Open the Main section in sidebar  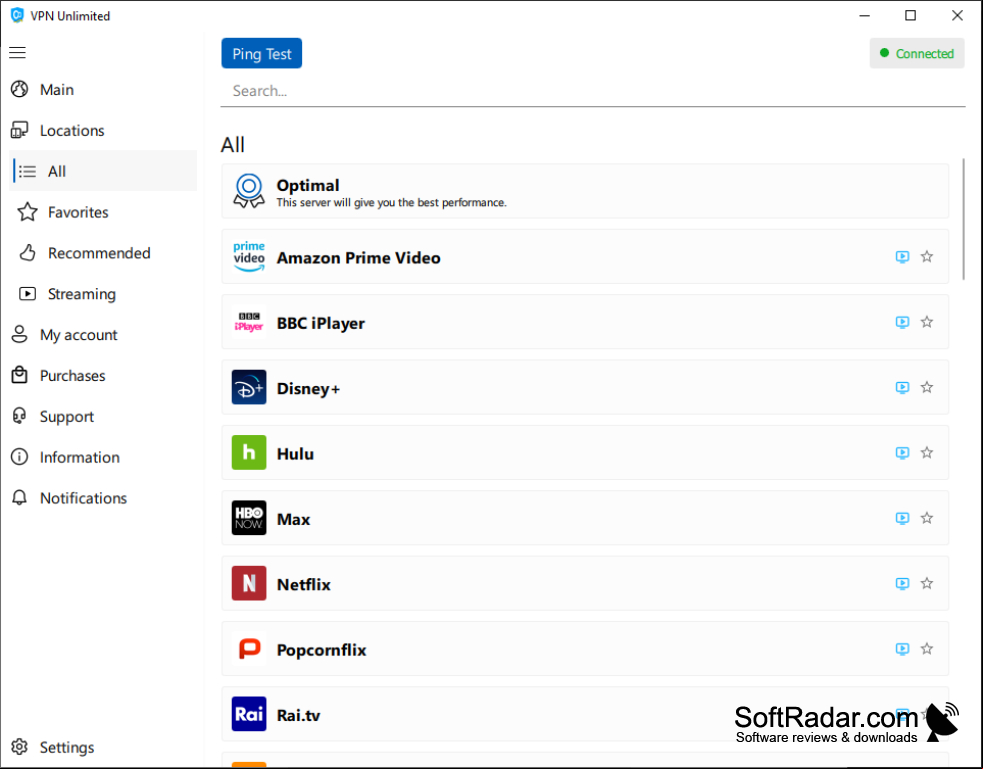[x=103, y=90]
